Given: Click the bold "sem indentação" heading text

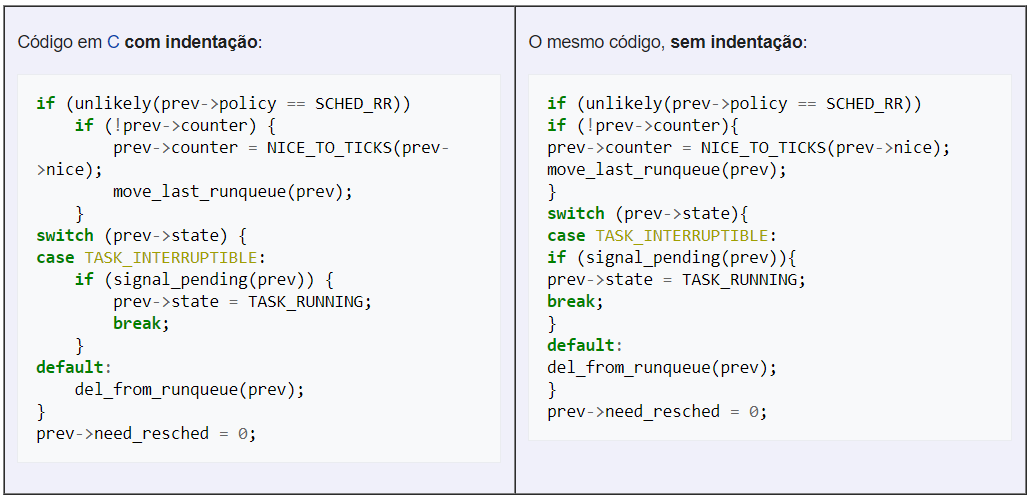Looking at the screenshot, I should pyautogui.click(x=736, y=43).
